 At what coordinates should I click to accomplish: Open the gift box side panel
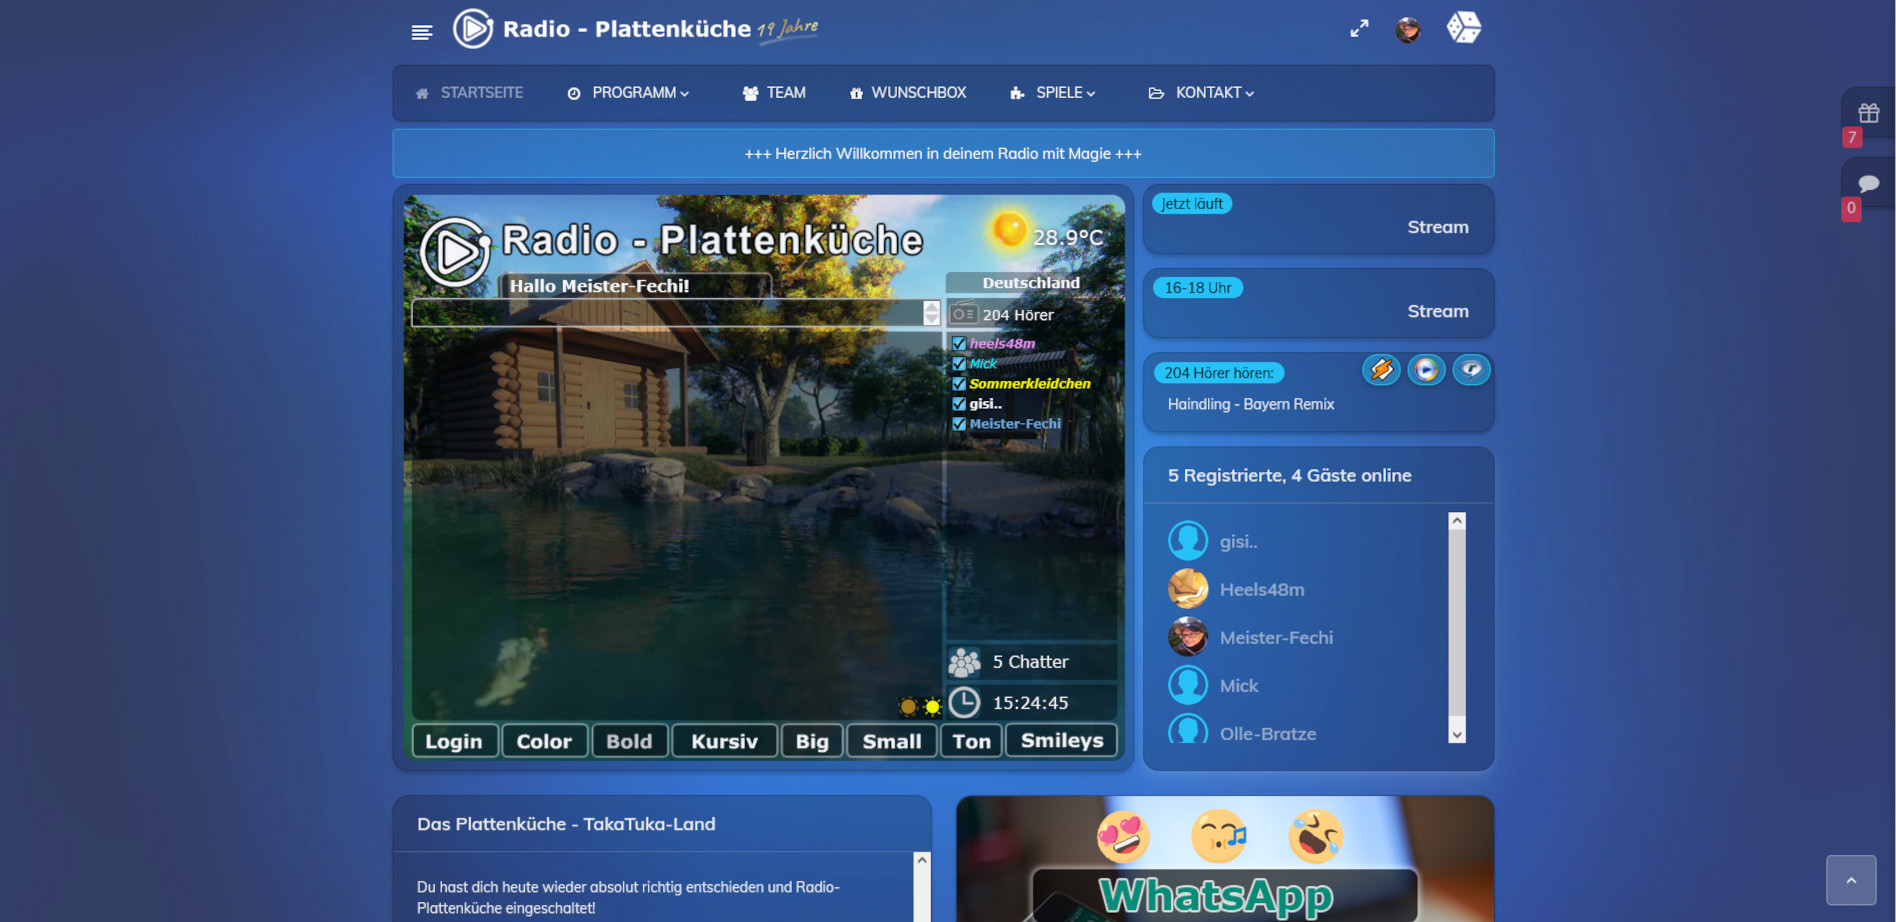point(1868,112)
